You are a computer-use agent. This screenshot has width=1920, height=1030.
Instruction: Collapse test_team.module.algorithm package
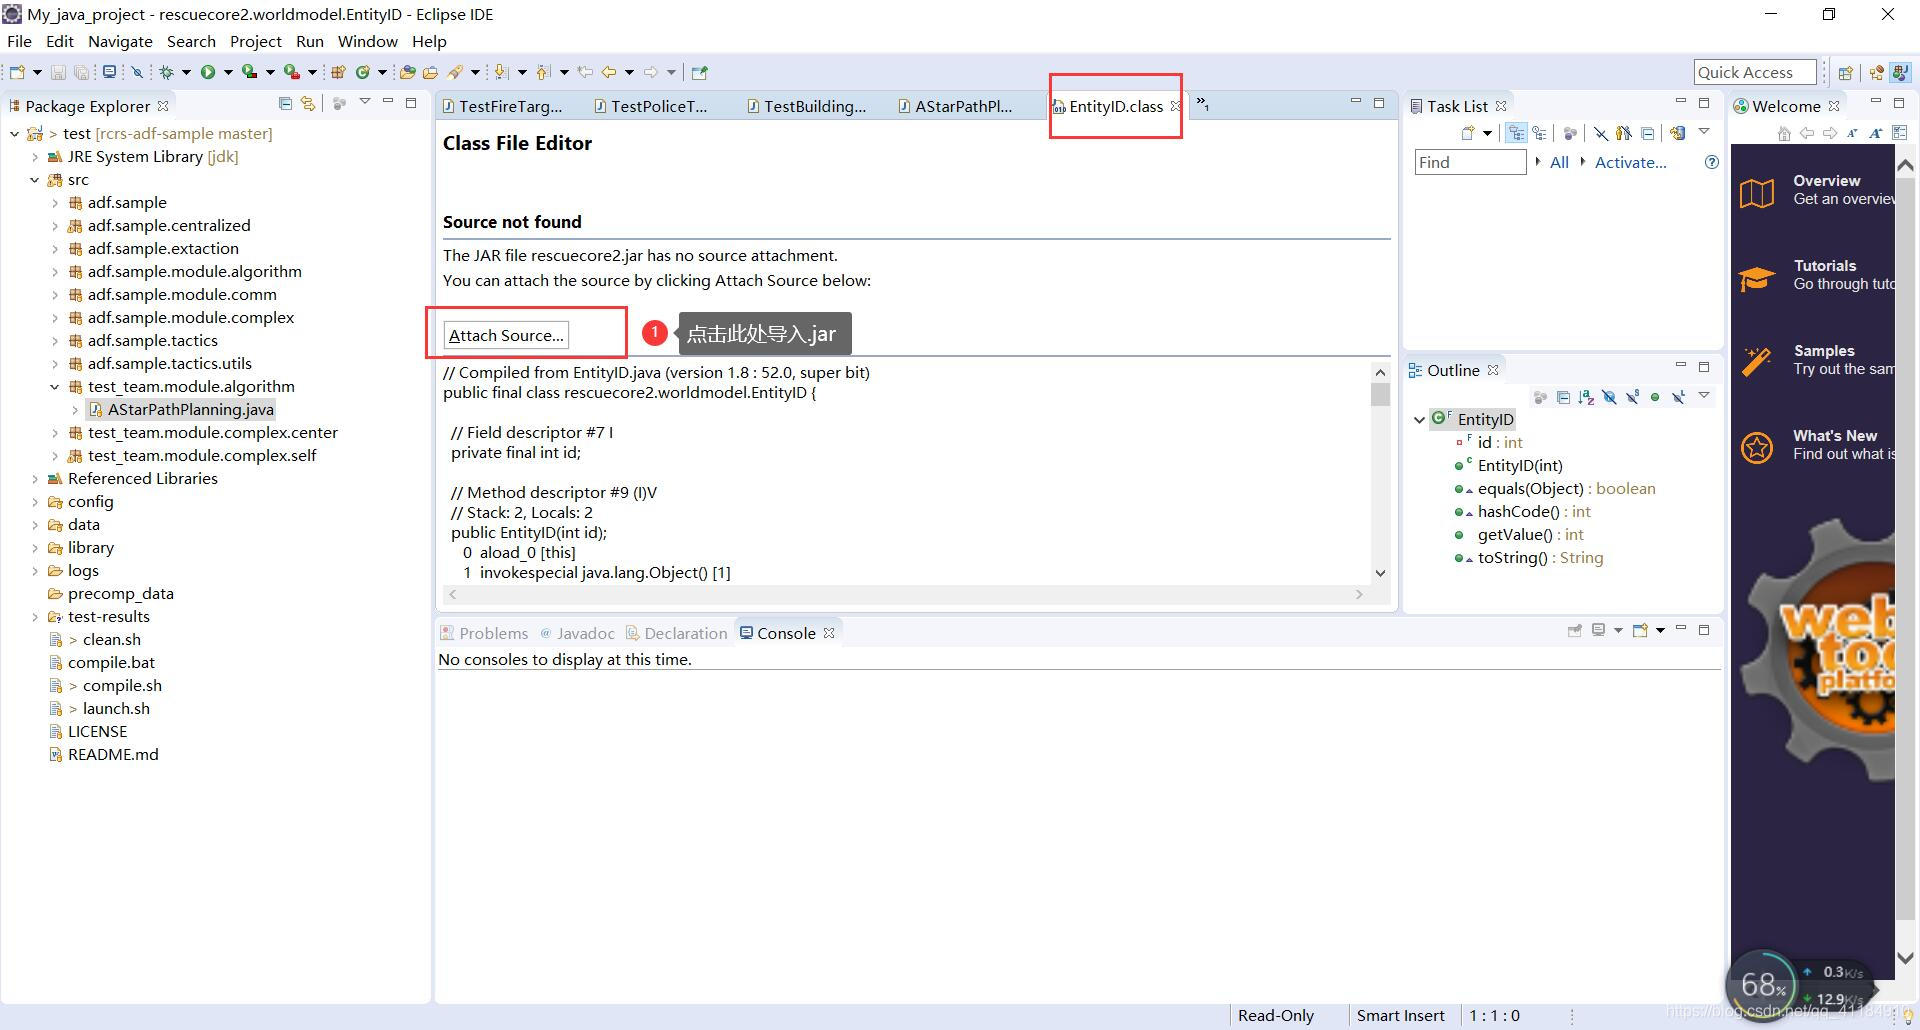[x=55, y=387]
